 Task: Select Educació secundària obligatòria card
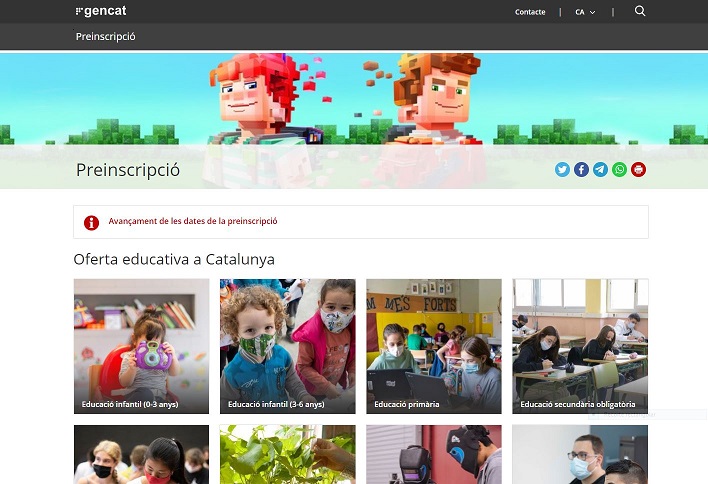coord(580,346)
